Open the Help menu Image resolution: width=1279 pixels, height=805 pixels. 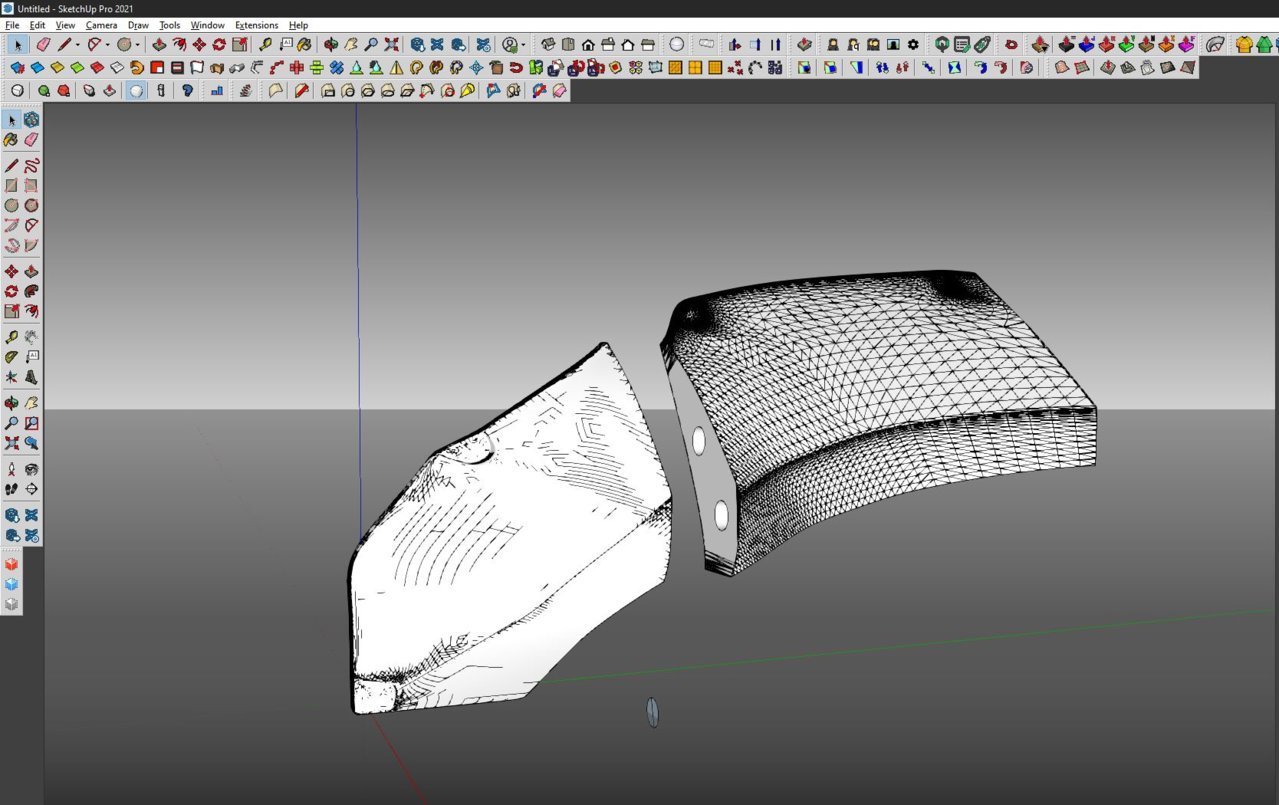point(298,25)
